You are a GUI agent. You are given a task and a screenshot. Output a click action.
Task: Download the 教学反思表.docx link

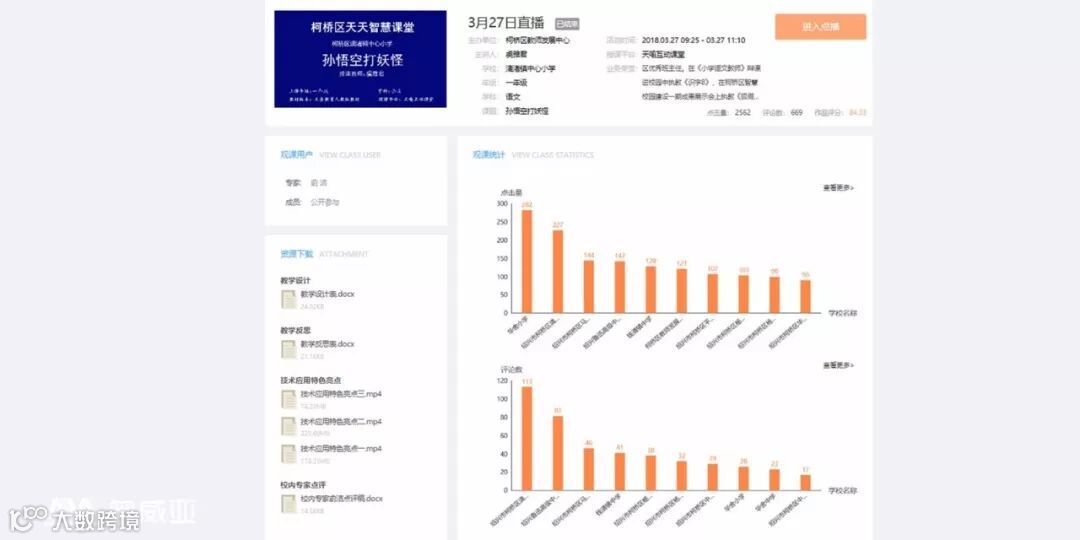click(328, 344)
